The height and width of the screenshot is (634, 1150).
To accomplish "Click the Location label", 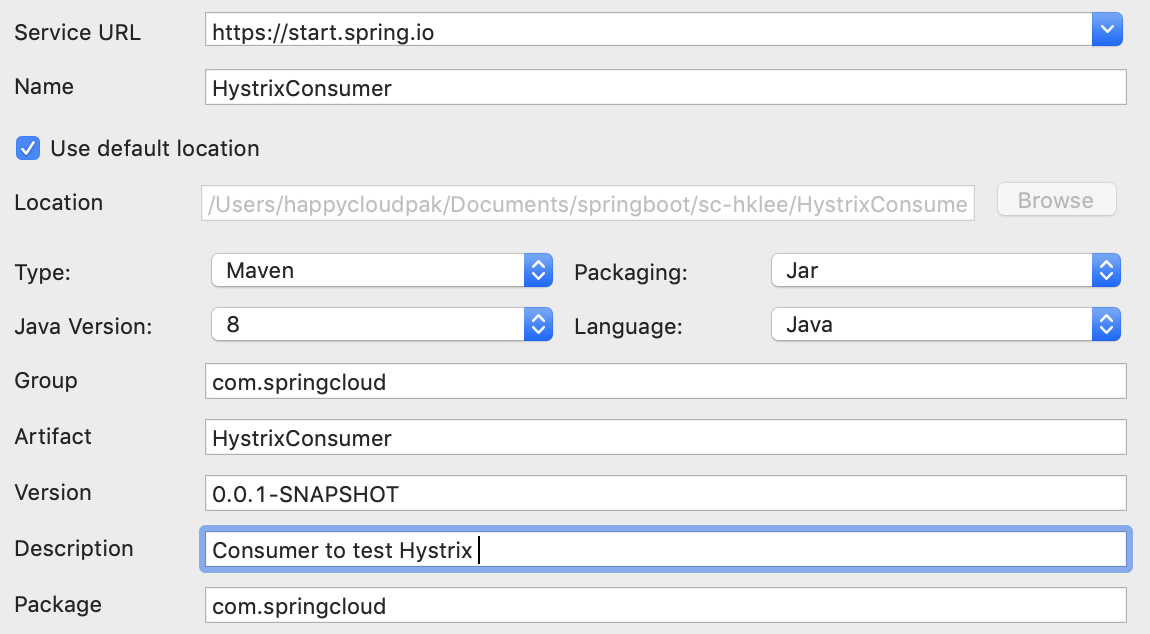I will point(59,203).
